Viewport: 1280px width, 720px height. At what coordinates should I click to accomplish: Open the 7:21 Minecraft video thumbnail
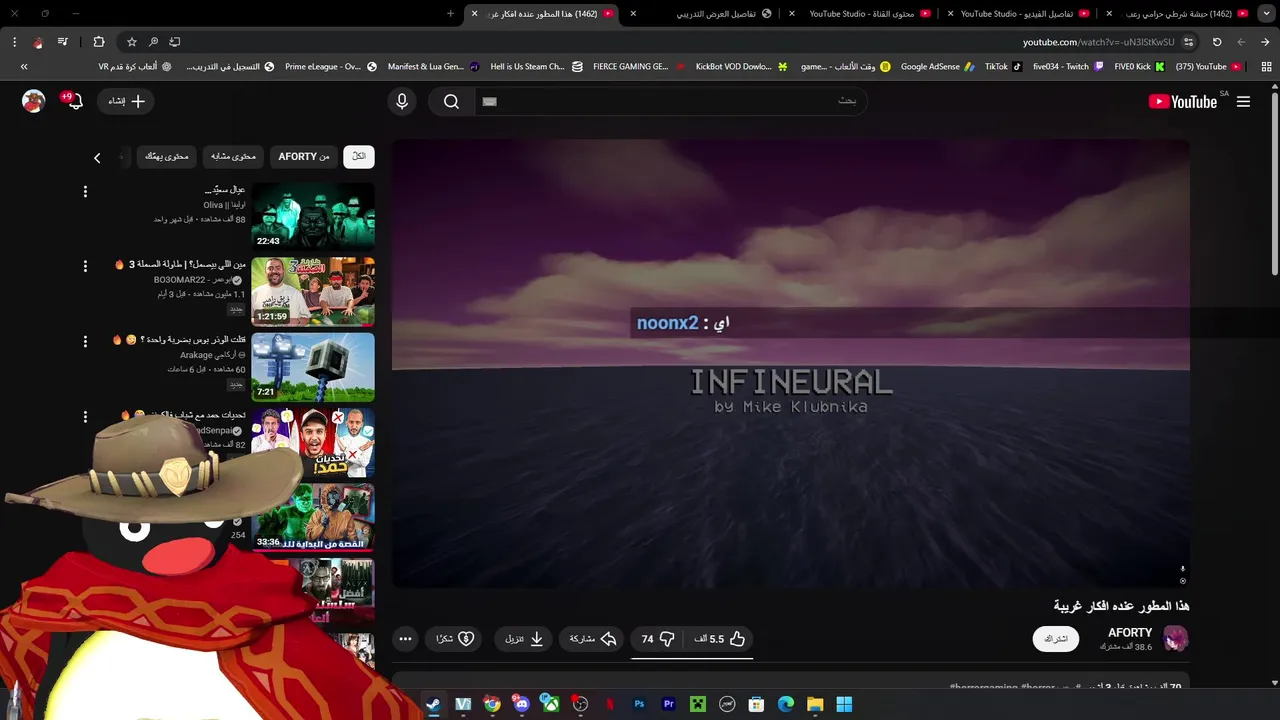coord(313,367)
